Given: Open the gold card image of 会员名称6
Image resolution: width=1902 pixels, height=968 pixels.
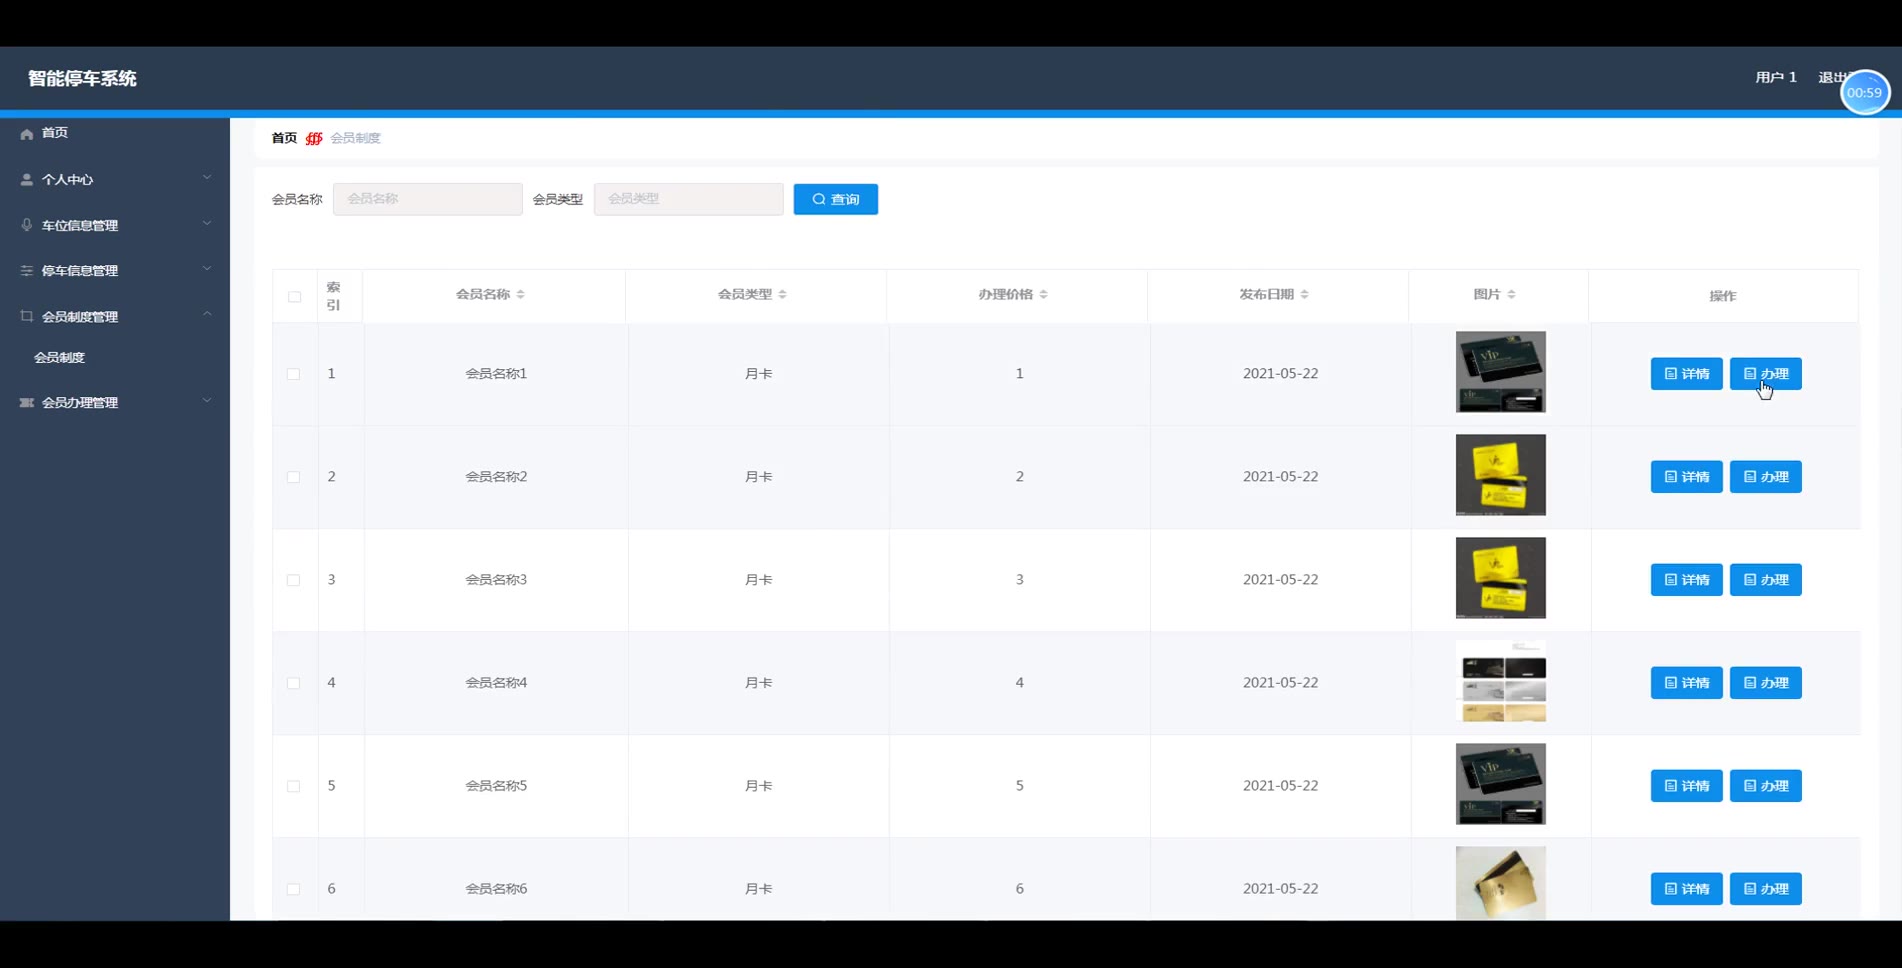Looking at the screenshot, I should pos(1500,883).
